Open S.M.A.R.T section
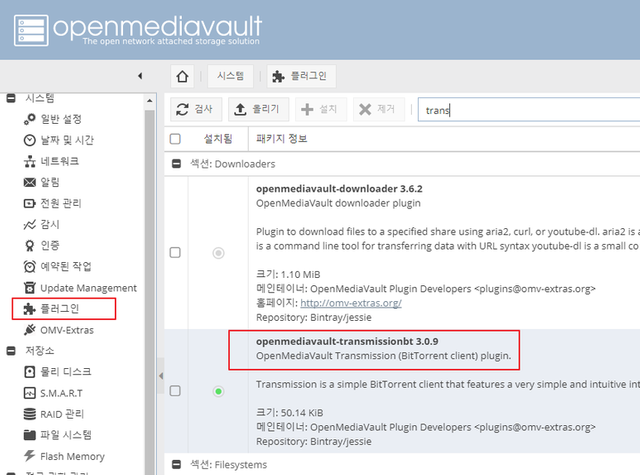 point(53,393)
